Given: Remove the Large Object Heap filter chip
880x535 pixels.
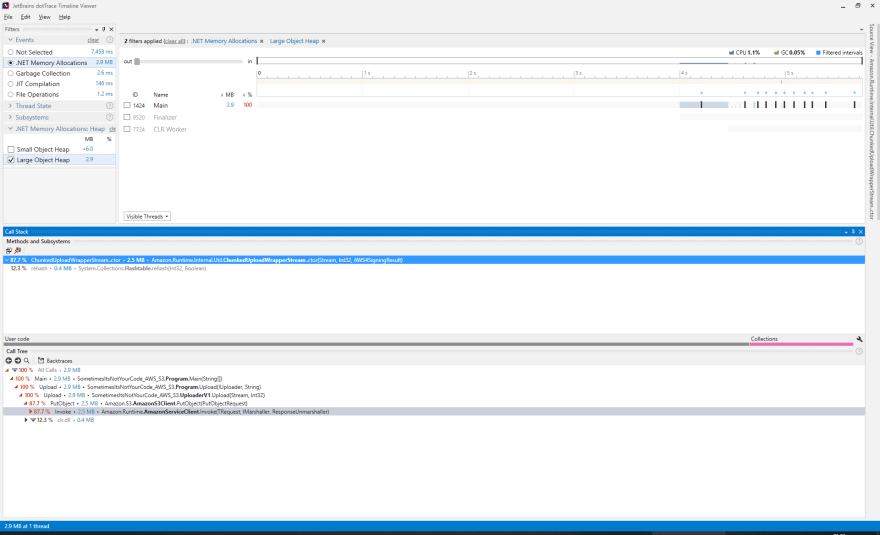Looking at the screenshot, I should coord(323,41).
